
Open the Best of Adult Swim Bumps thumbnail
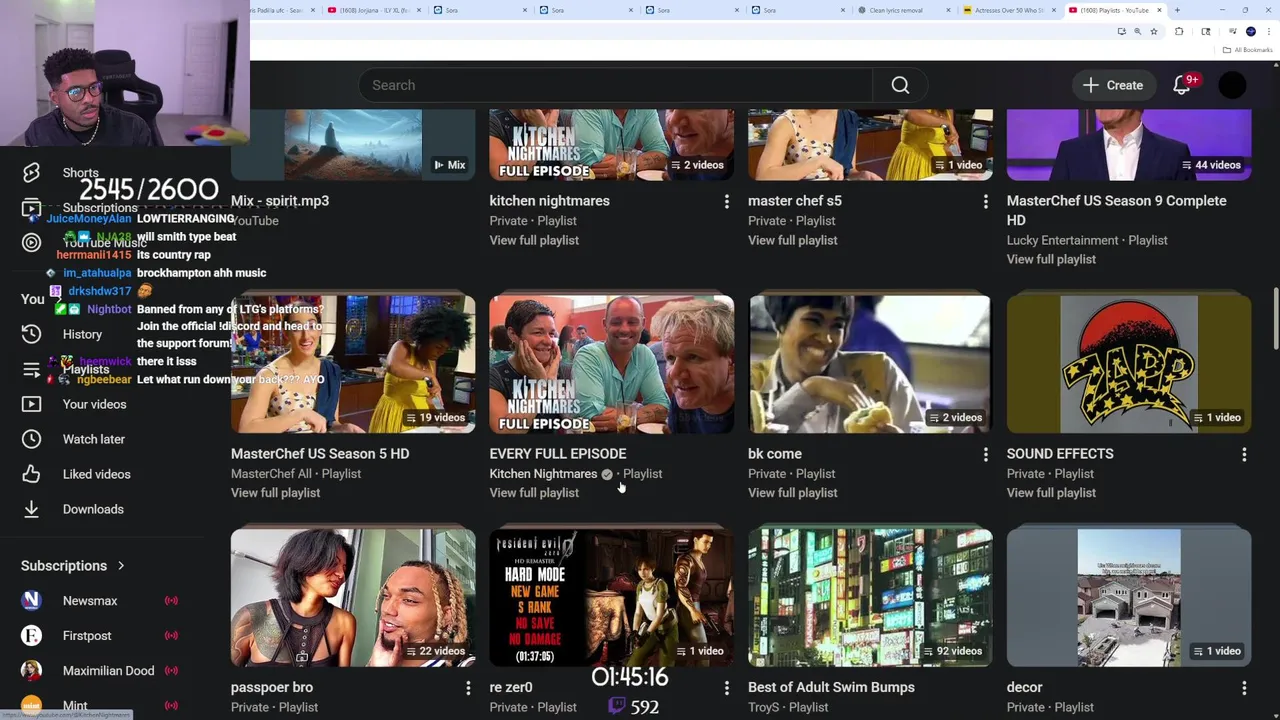(x=870, y=598)
